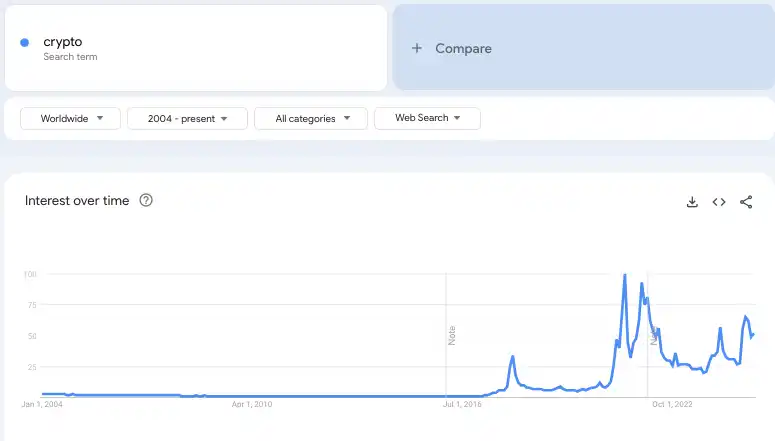Viewport: 775px width, 441px height.
Task: Click the Jan 1, 2004 axis label
Action: [42, 405]
